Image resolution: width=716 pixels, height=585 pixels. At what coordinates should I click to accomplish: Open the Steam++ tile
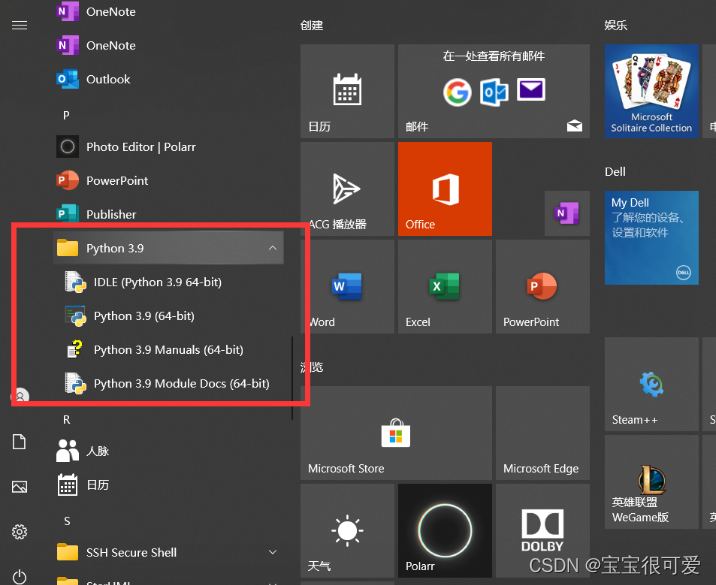point(652,384)
